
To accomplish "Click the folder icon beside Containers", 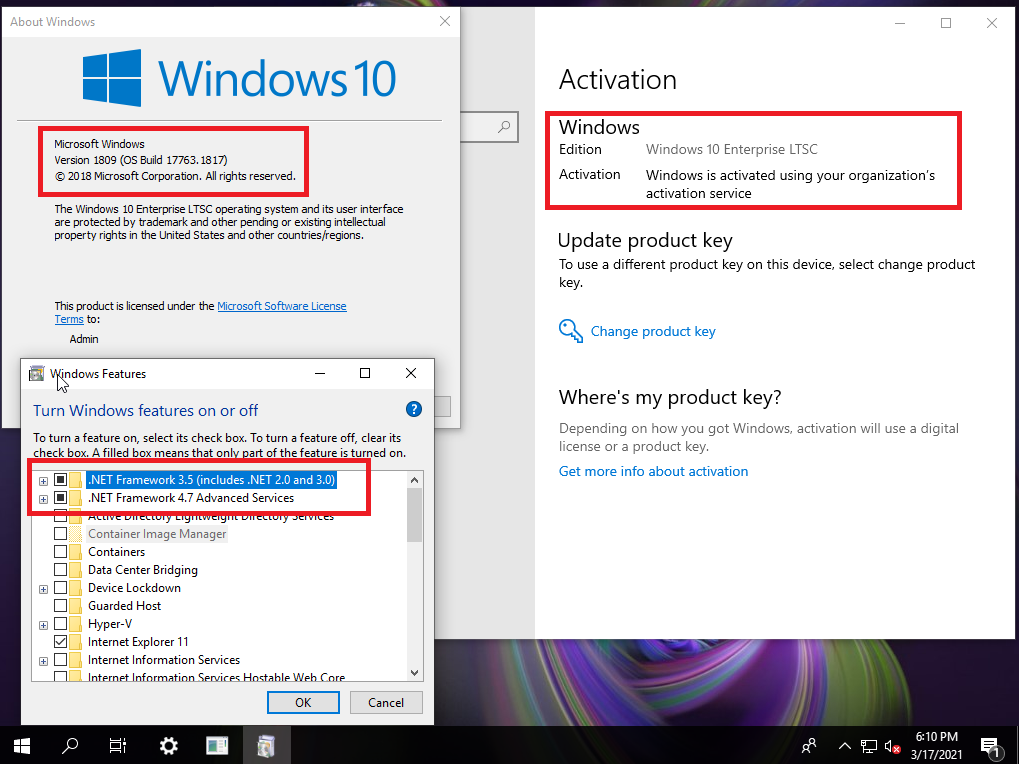I will coord(77,552).
